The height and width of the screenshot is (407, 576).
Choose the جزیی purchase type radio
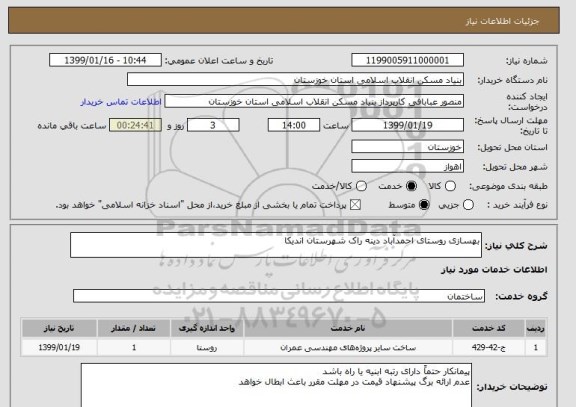click(468, 205)
